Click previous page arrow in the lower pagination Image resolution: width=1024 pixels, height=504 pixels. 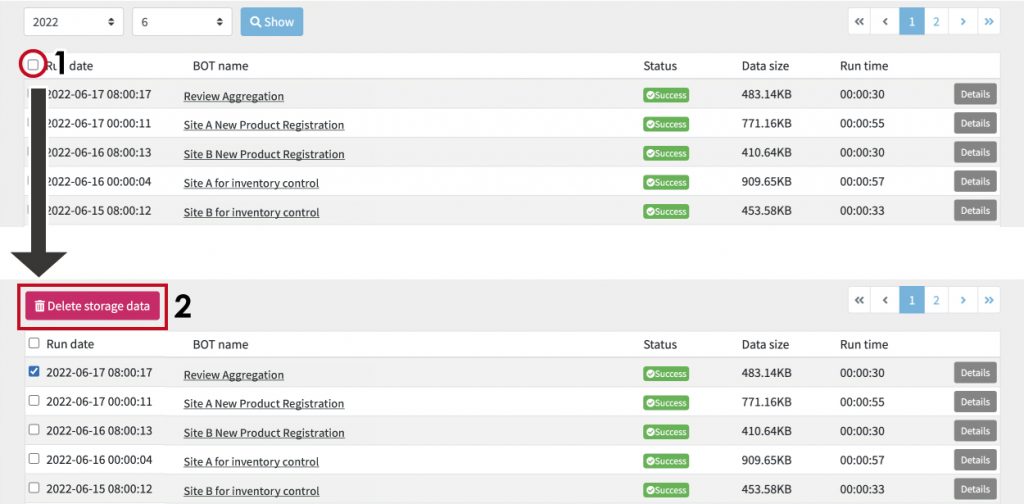pos(885,300)
